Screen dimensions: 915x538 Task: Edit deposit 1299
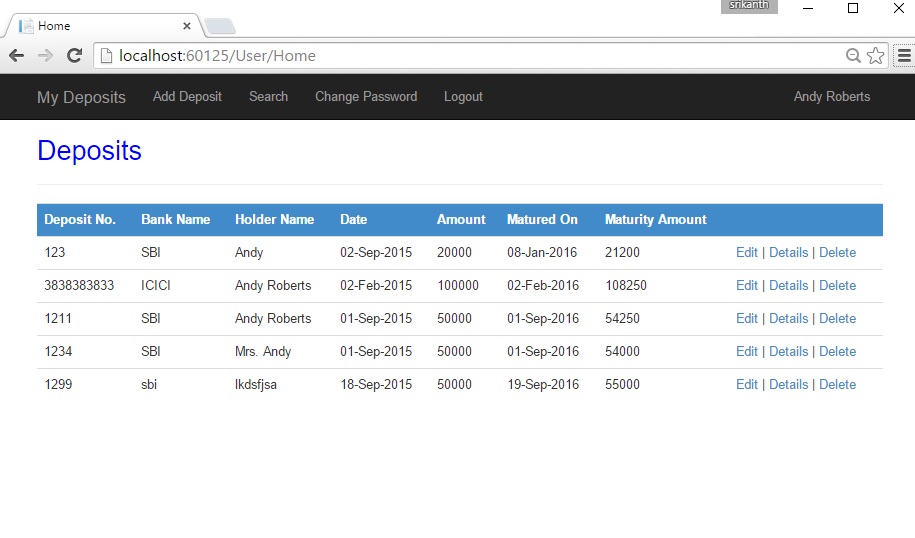(747, 384)
